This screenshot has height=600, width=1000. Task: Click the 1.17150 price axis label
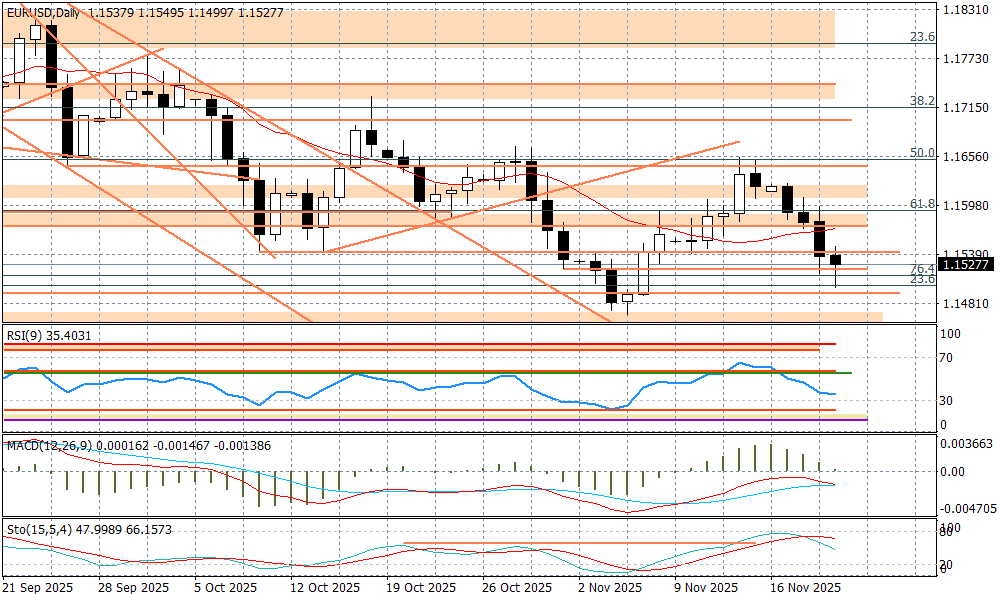(x=966, y=107)
